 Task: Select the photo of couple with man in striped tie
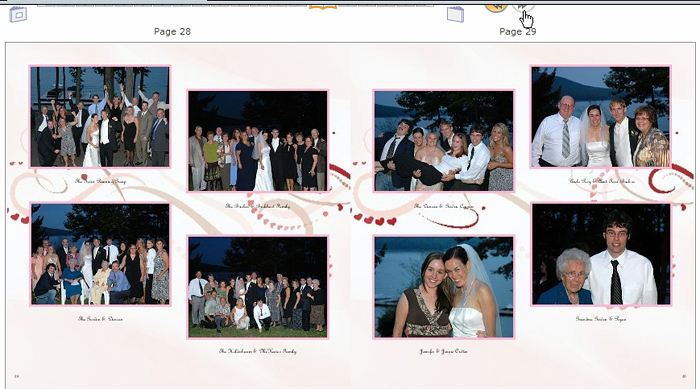pyautogui.click(x=600, y=117)
